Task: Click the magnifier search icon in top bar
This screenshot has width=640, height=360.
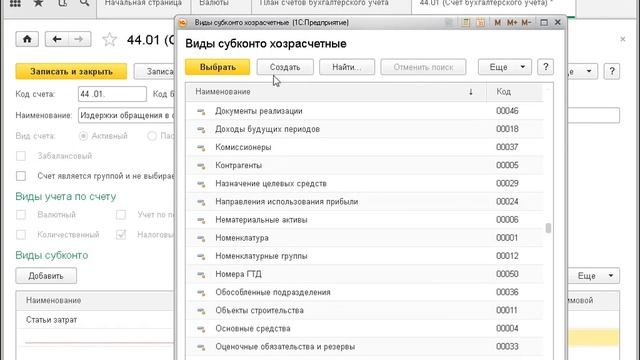Action: tap(84, 3)
